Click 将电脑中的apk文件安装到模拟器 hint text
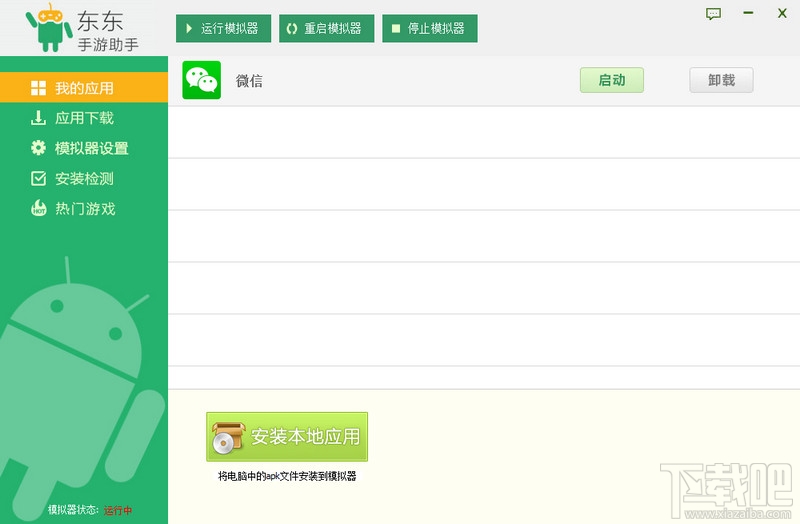This screenshot has height=524, width=800. 287,476
